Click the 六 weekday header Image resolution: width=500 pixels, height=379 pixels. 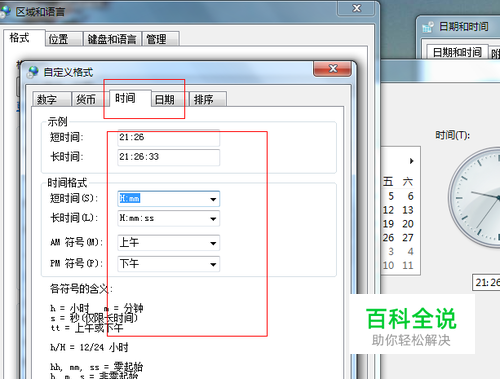coord(408,182)
